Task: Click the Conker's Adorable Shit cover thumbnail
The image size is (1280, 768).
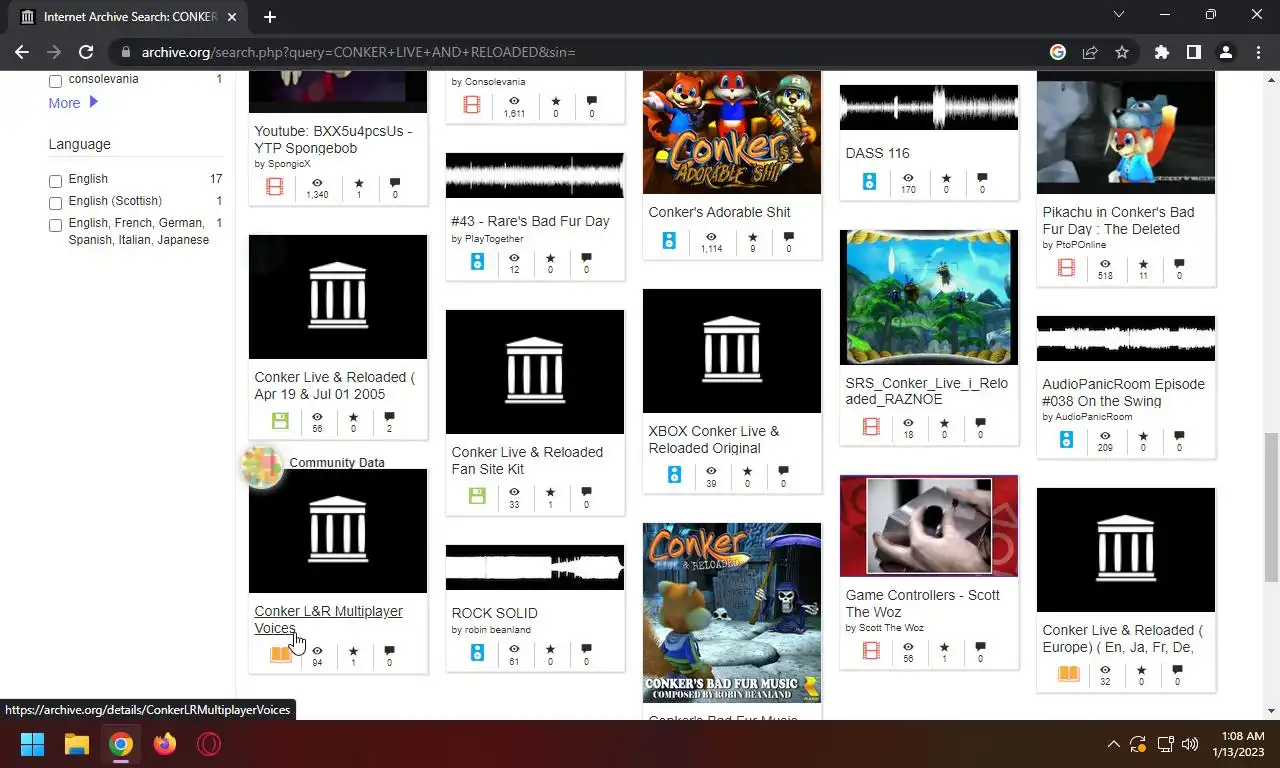Action: (x=731, y=132)
